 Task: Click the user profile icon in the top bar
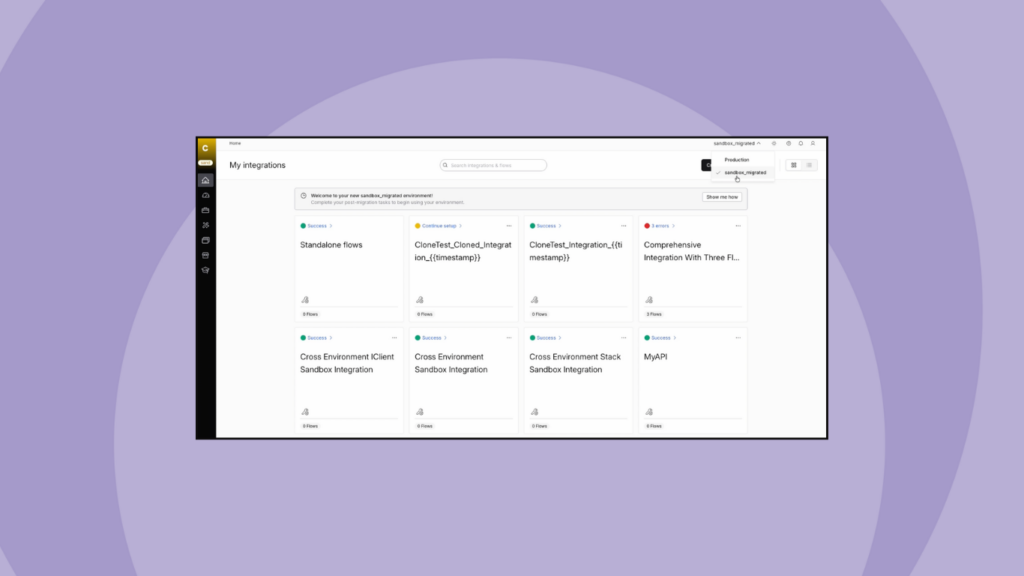pyautogui.click(x=813, y=143)
